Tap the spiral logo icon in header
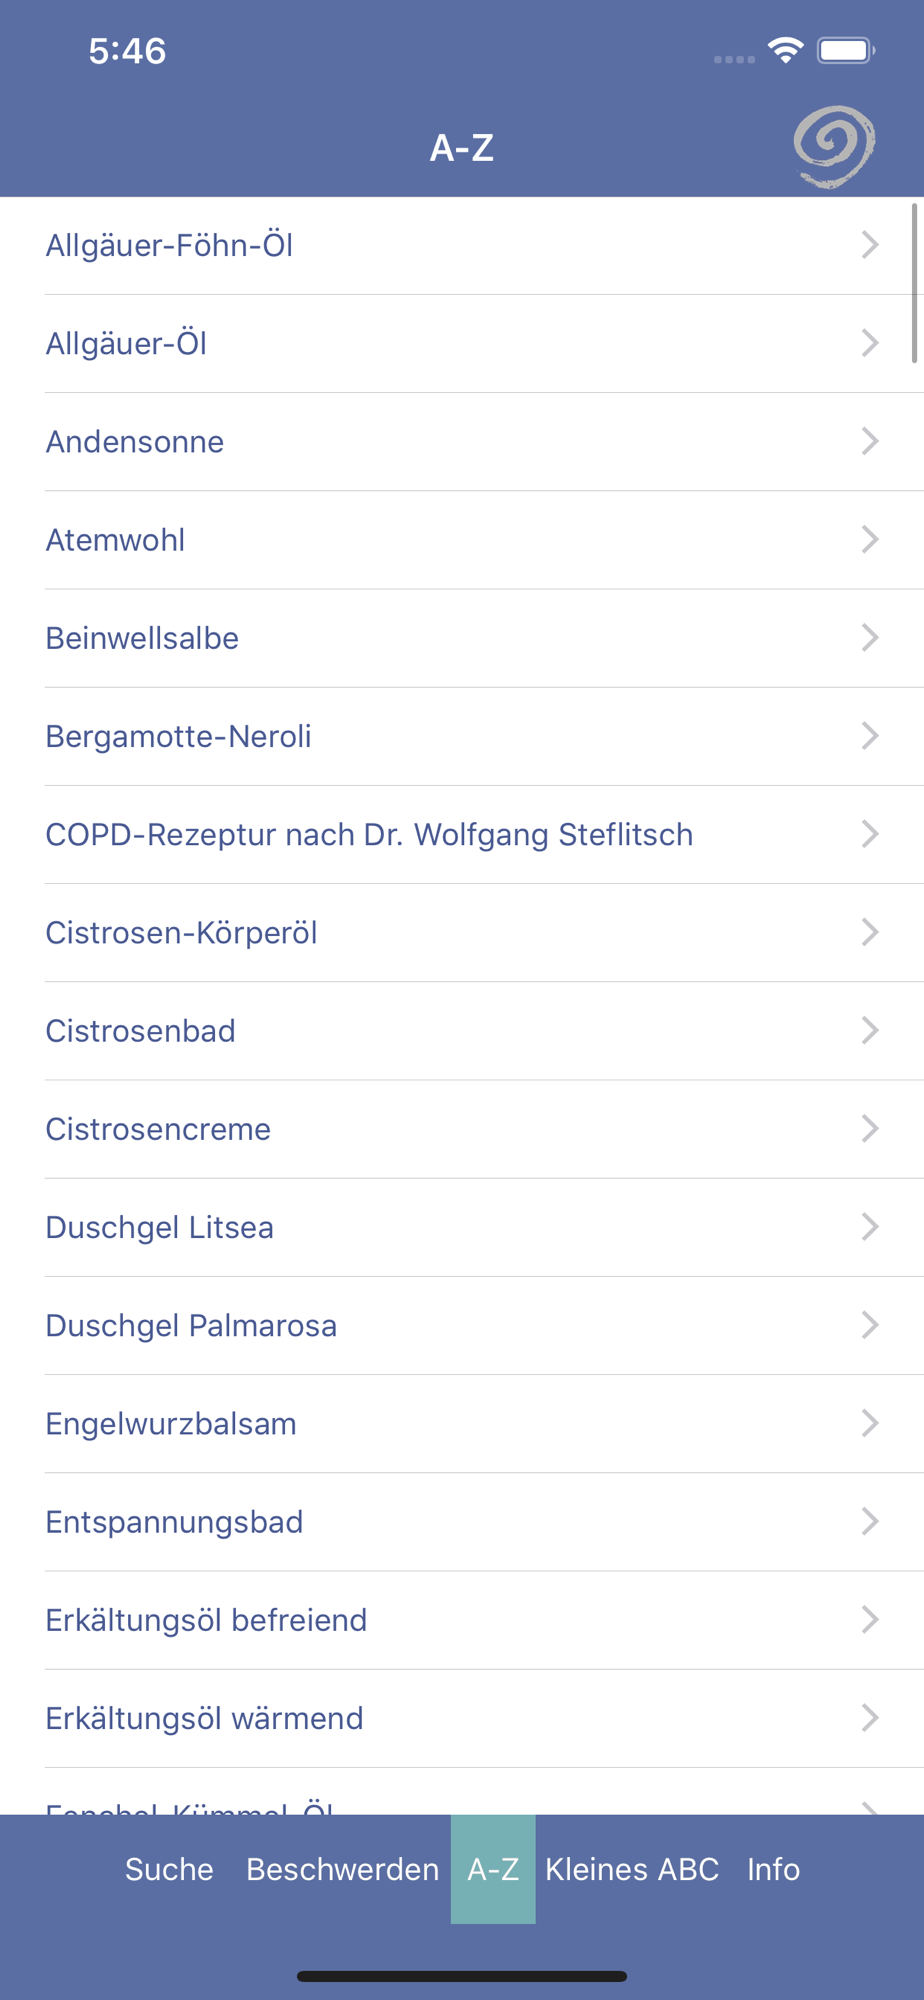924x2000 pixels. tap(834, 147)
